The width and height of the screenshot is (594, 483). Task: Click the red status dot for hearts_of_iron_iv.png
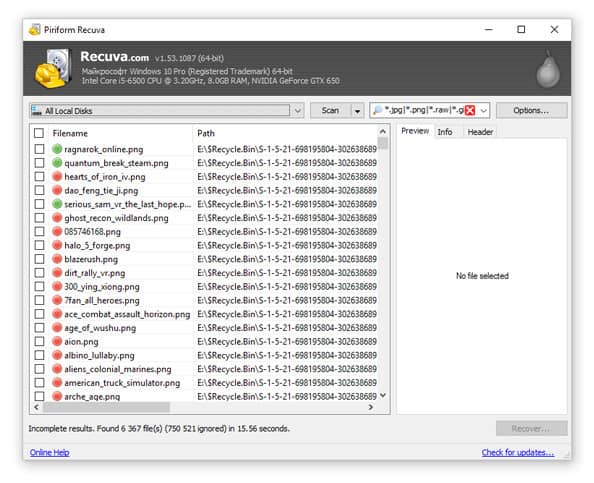click(x=57, y=177)
